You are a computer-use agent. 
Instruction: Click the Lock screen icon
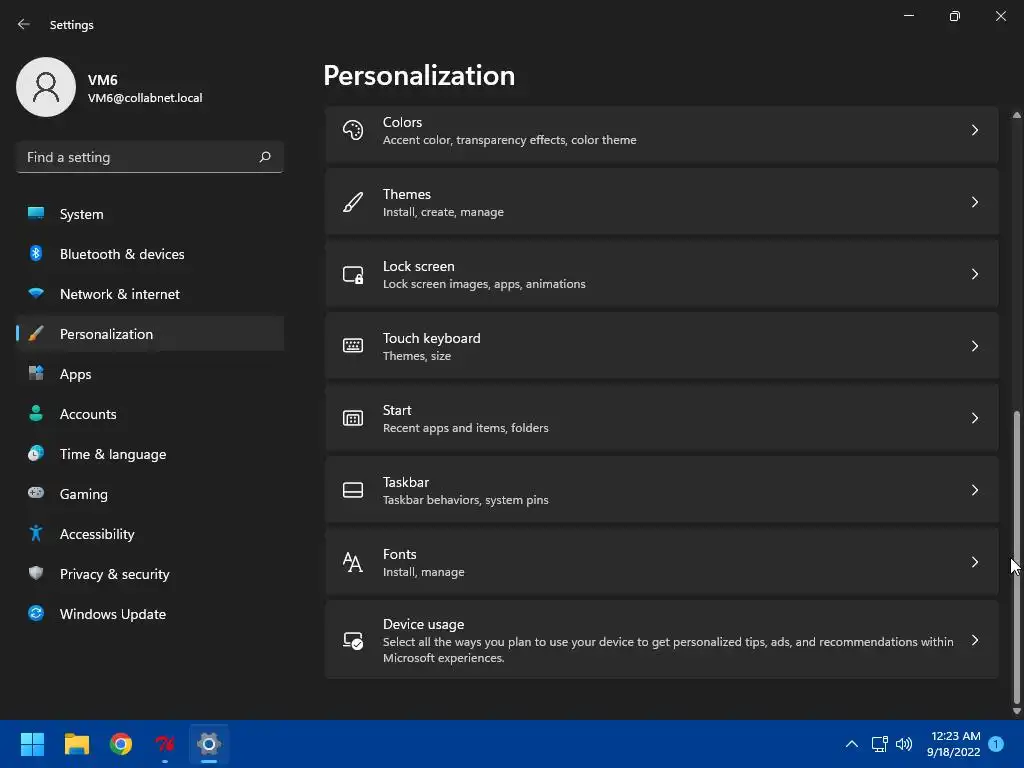353,274
